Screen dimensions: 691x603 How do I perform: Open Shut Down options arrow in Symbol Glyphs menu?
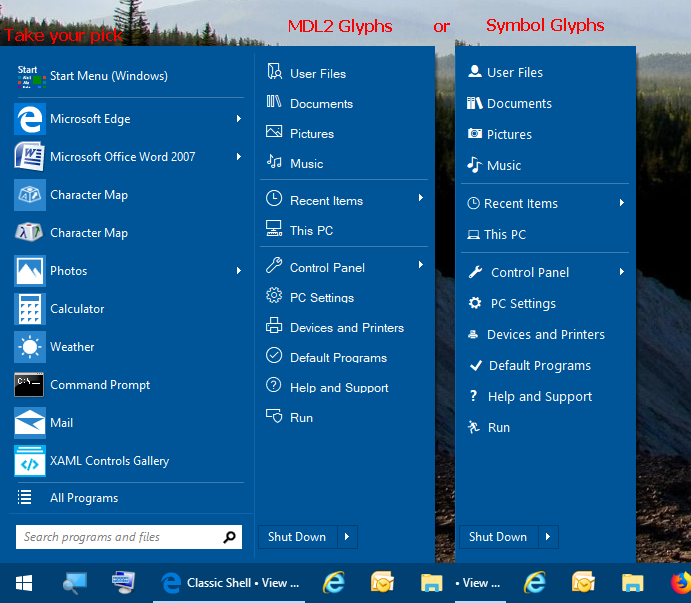(x=548, y=537)
